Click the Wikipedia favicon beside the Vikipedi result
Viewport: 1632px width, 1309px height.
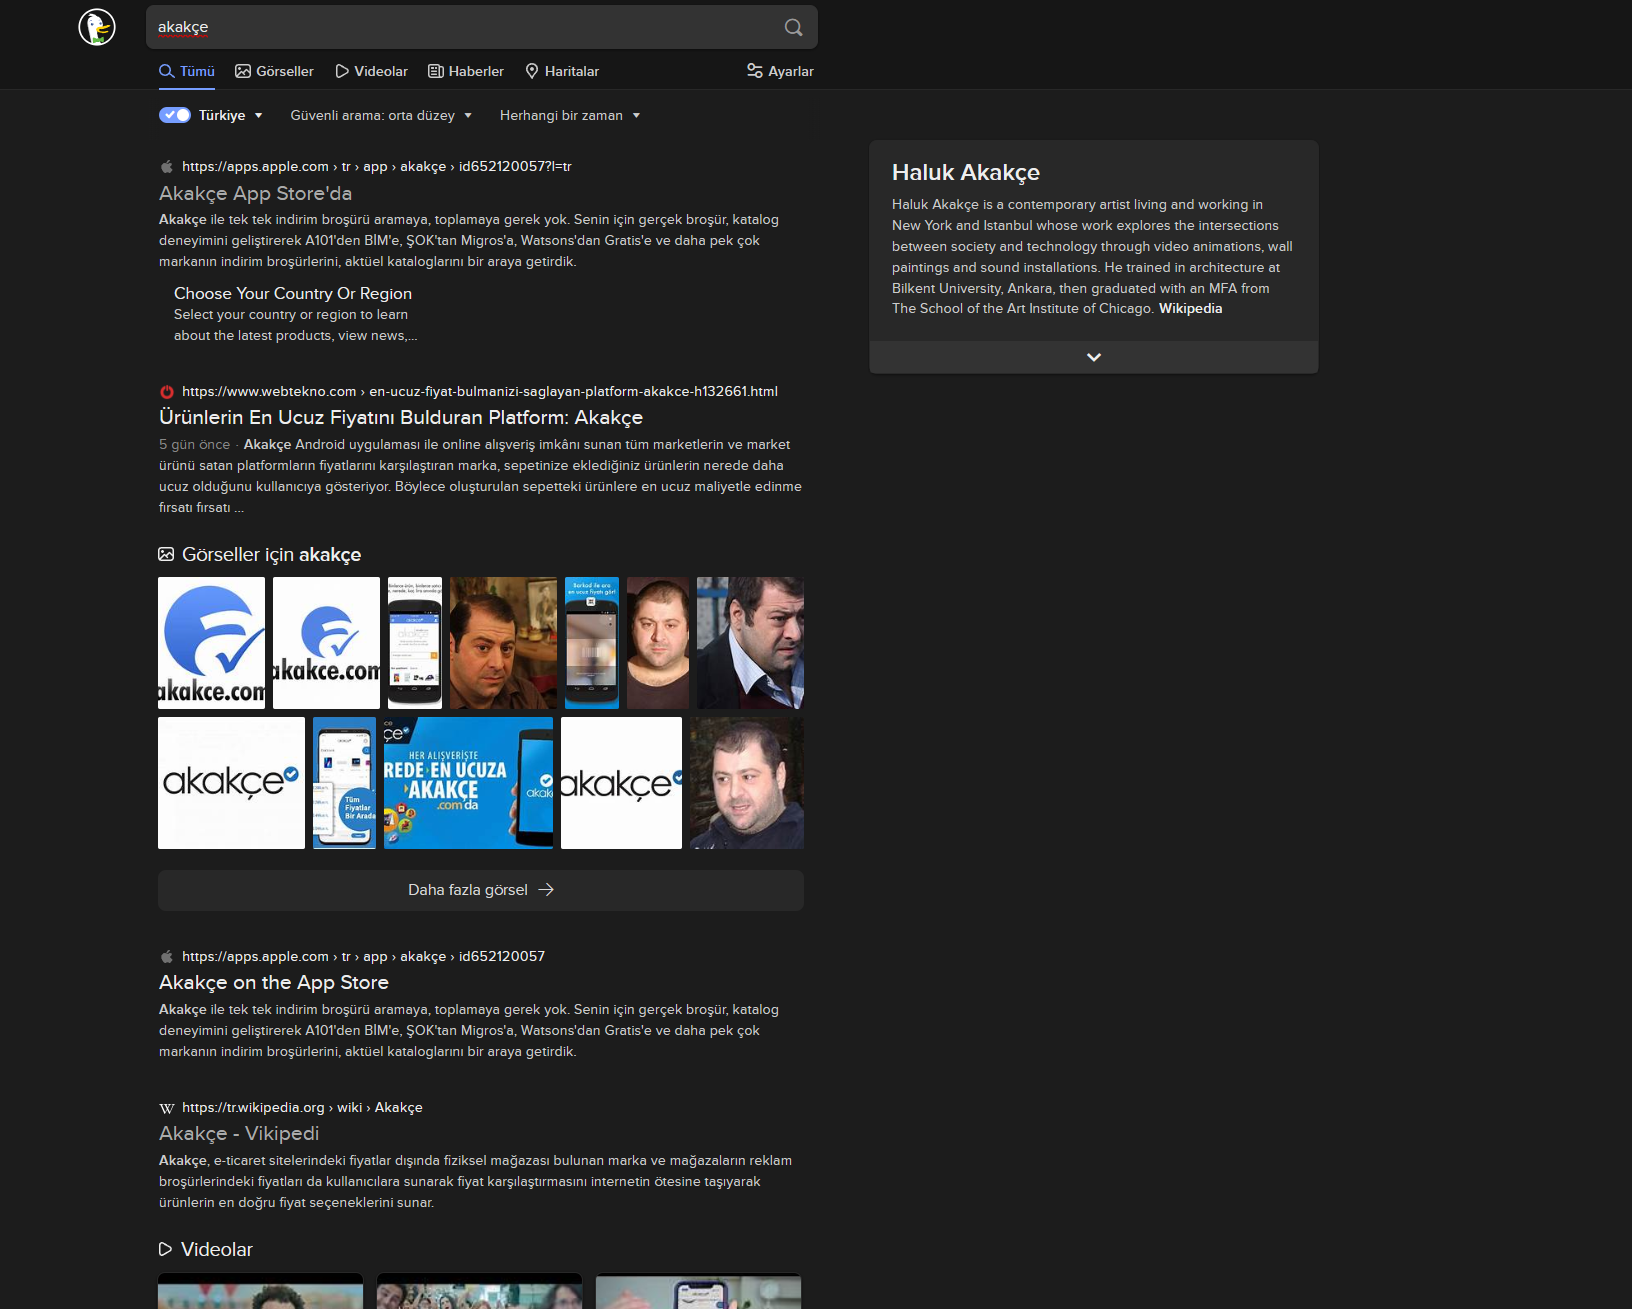pos(167,1108)
